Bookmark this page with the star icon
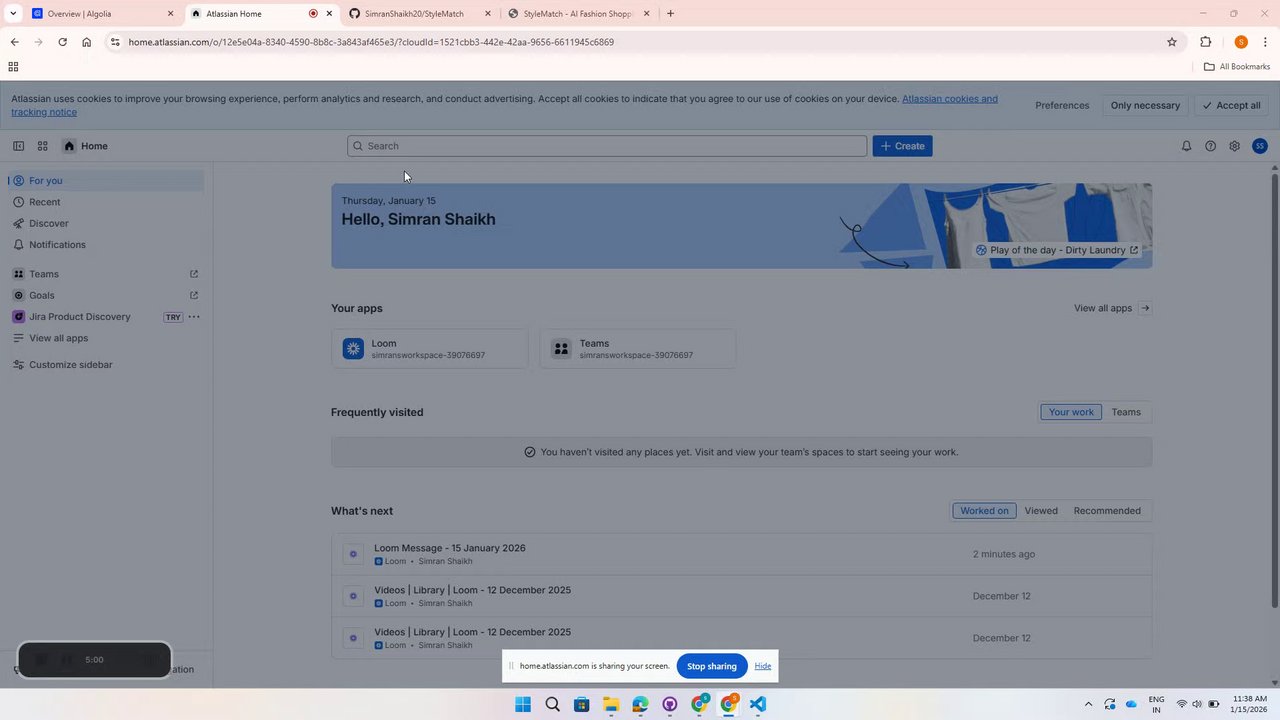Screen dimensions: 1280x720 pyautogui.click(x=1172, y=42)
